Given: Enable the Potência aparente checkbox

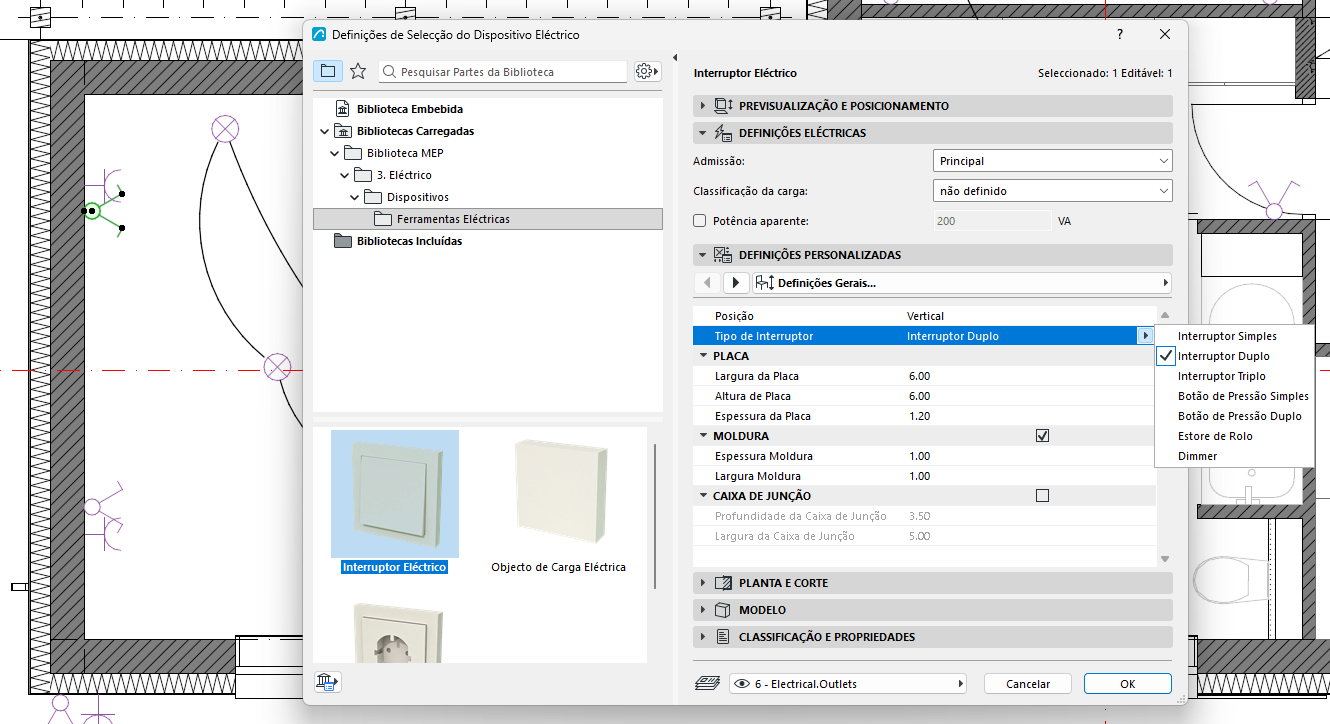Looking at the screenshot, I should click(700, 221).
